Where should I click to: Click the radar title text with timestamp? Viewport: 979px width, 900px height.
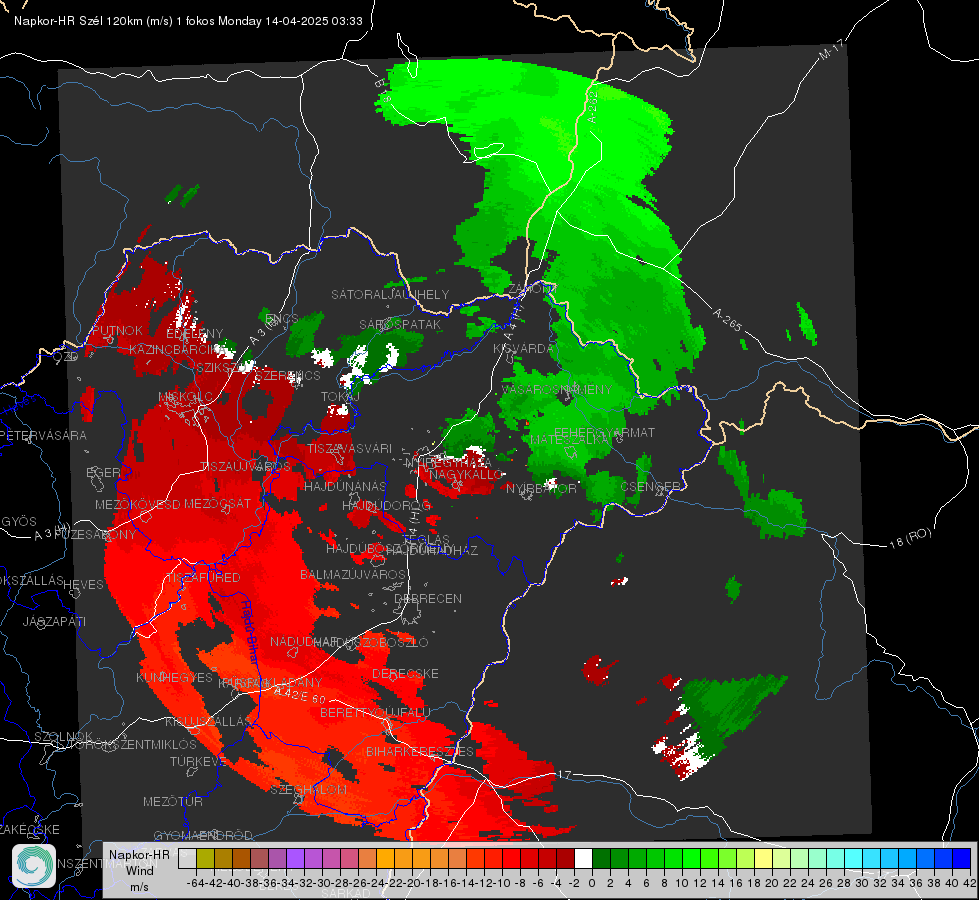188,21
